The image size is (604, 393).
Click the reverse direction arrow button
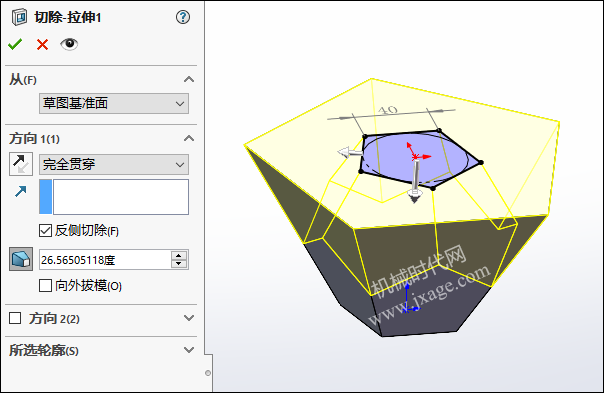(21, 164)
